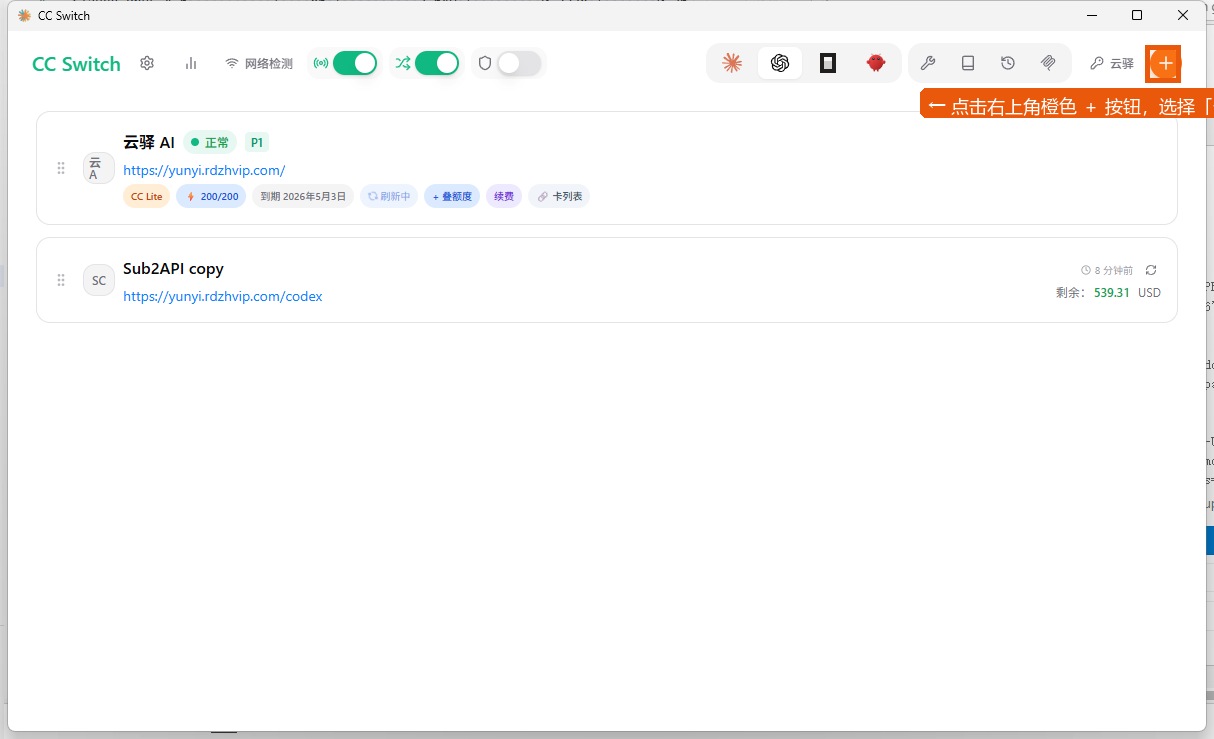Image resolution: width=1214 pixels, height=739 pixels.
Task: Click the CC Switch title bar app icon
Action: point(24,15)
